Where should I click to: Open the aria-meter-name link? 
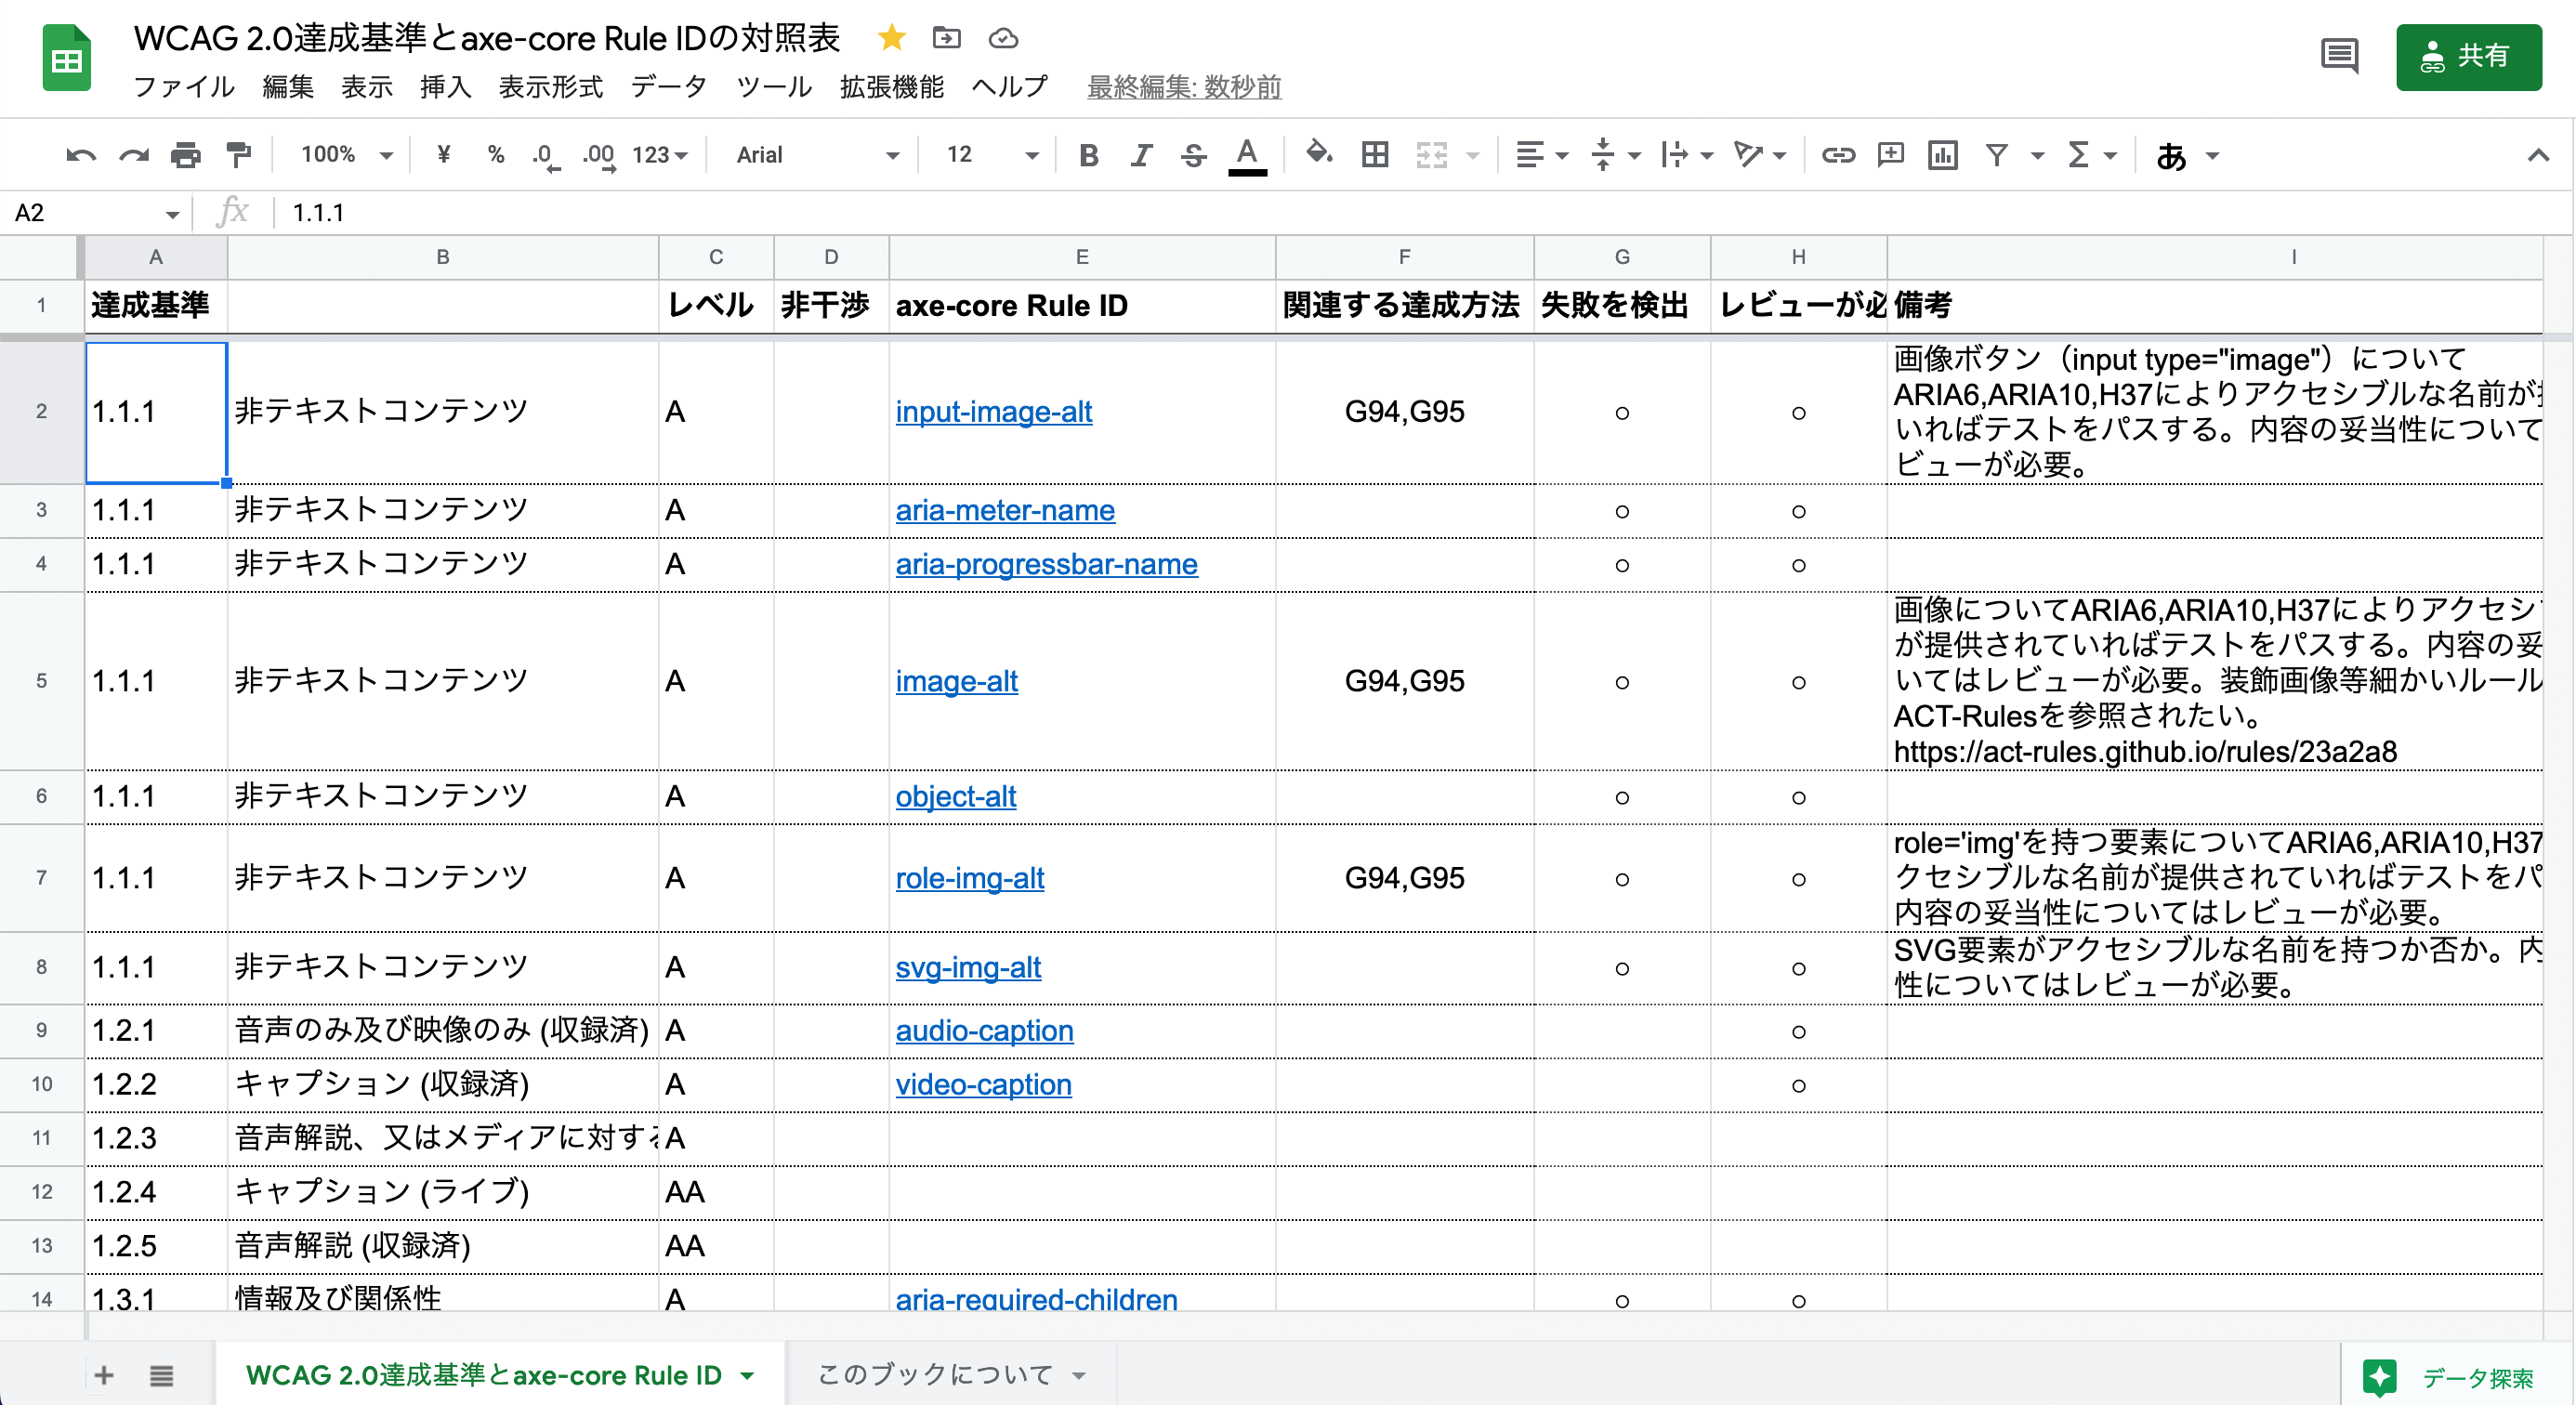point(1005,511)
